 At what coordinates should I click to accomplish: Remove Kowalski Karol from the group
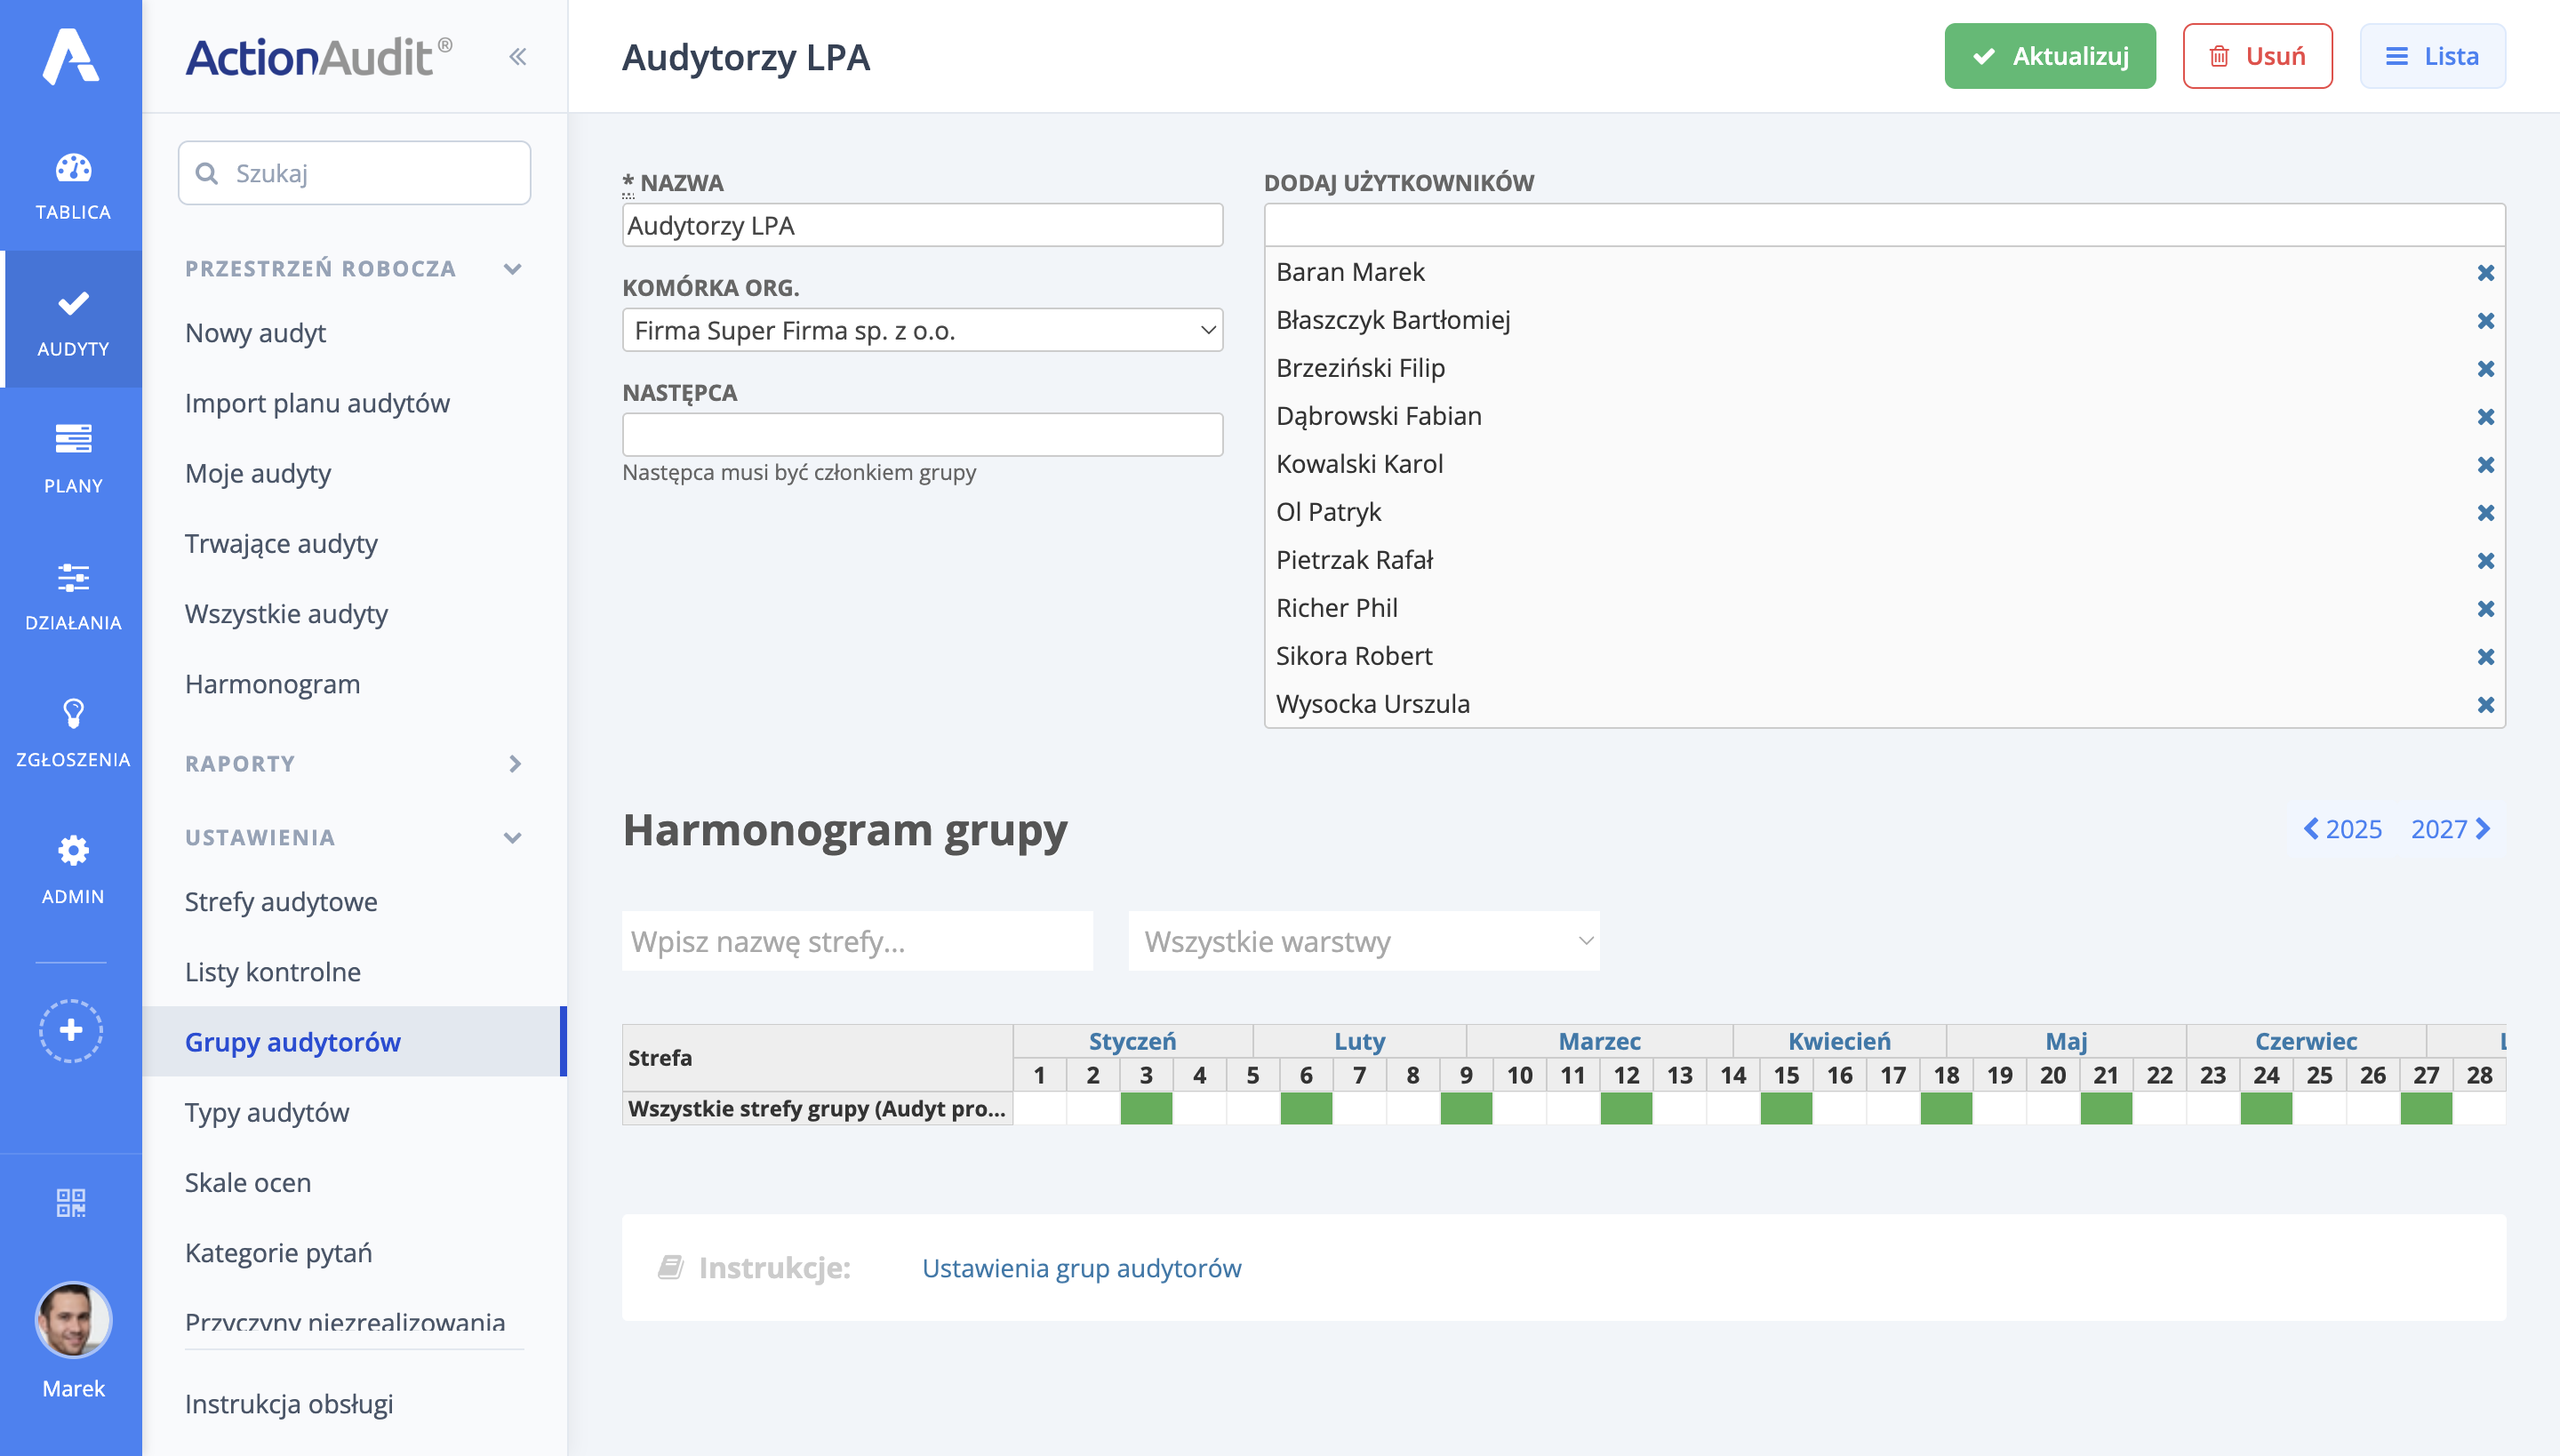[2486, 464]
